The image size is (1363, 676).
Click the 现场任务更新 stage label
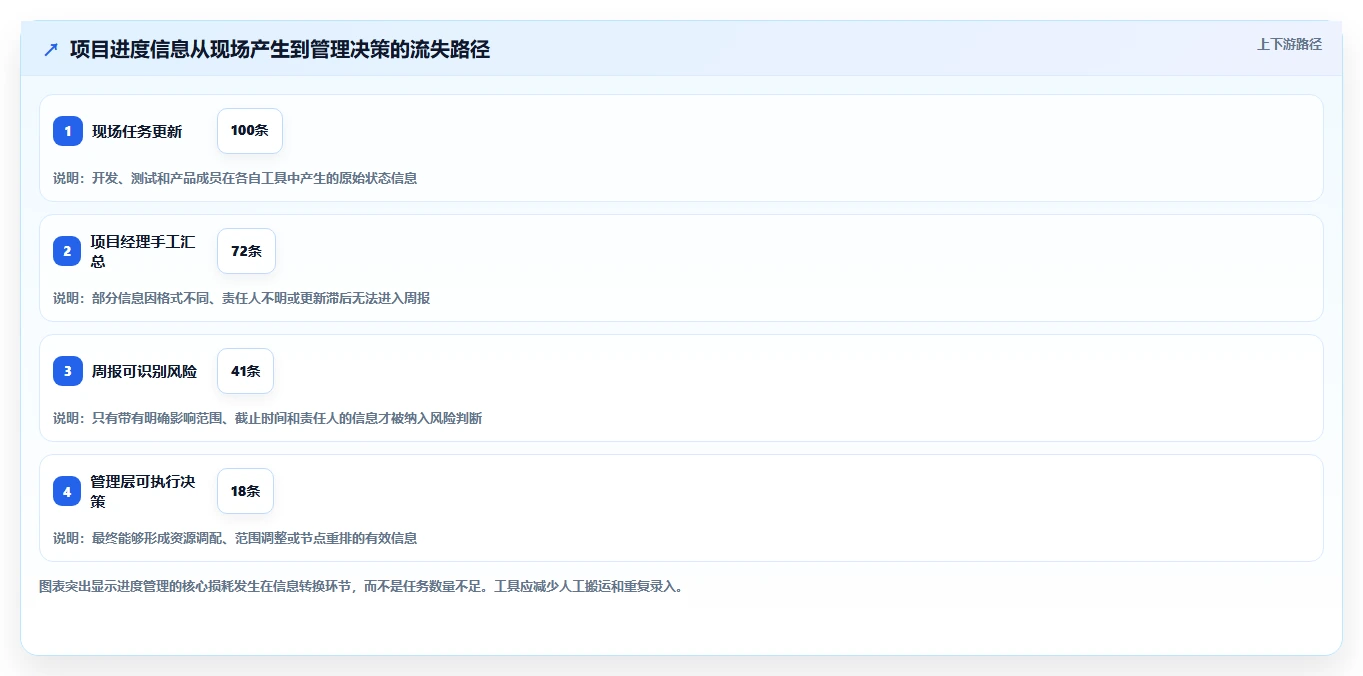click(137, 131)
